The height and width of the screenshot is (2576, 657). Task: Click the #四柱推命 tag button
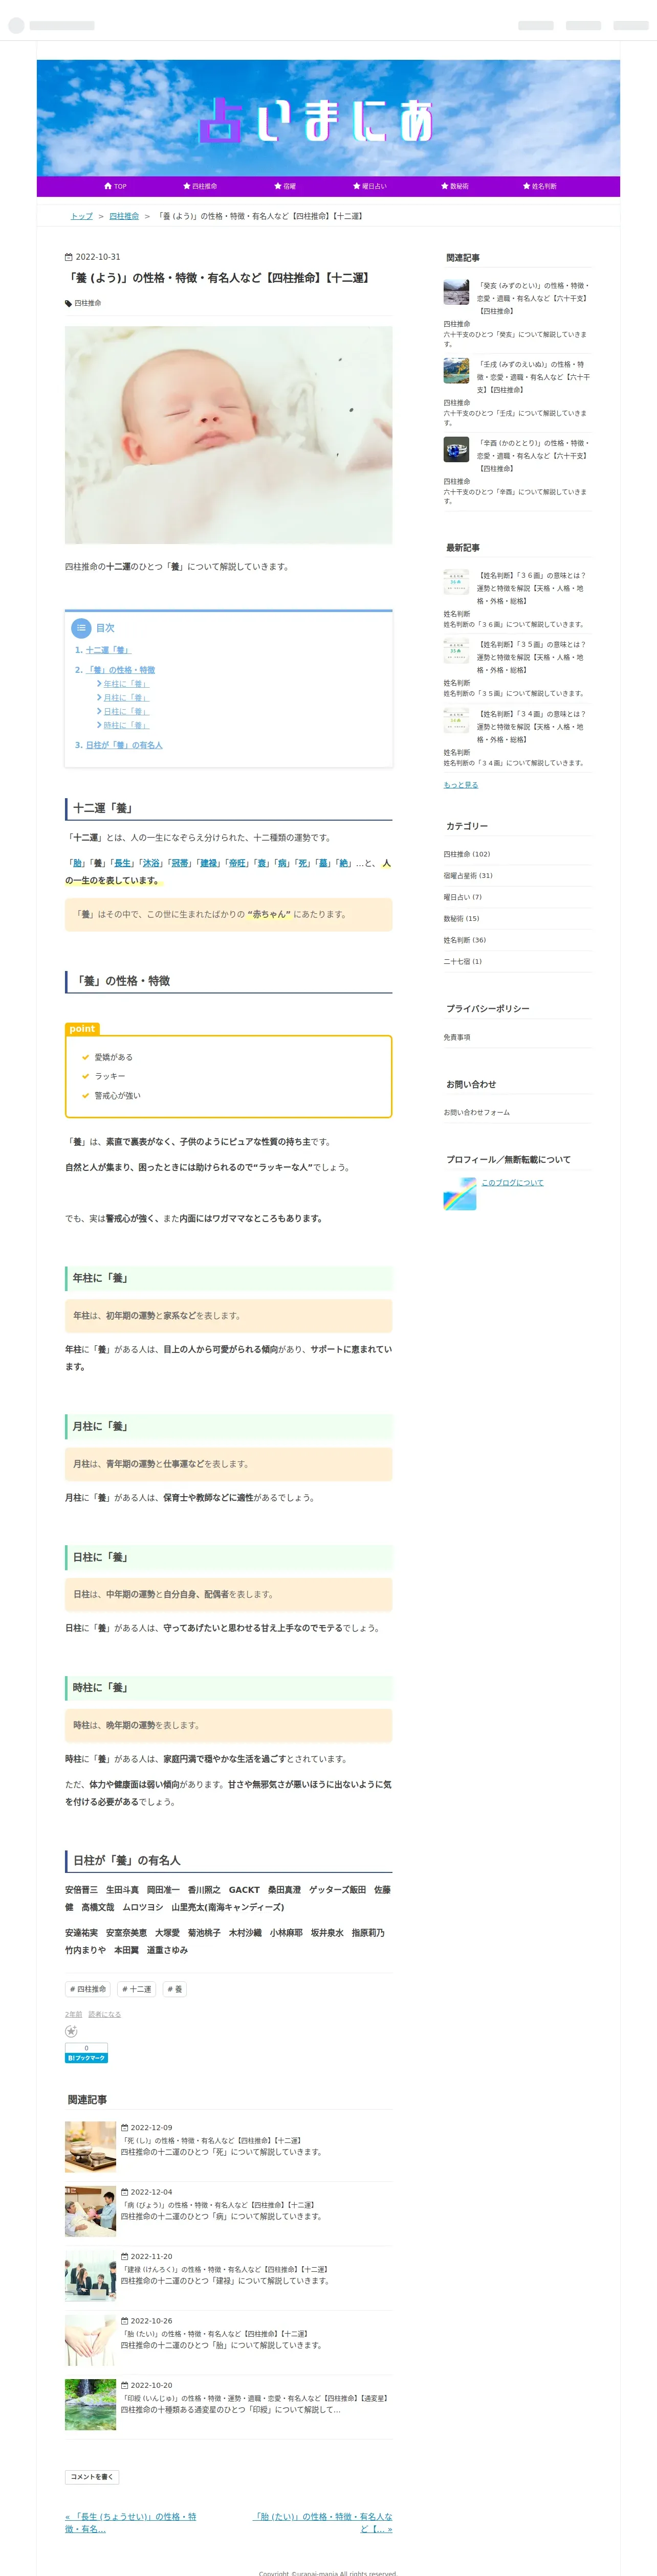click(x=88, y=1989)
